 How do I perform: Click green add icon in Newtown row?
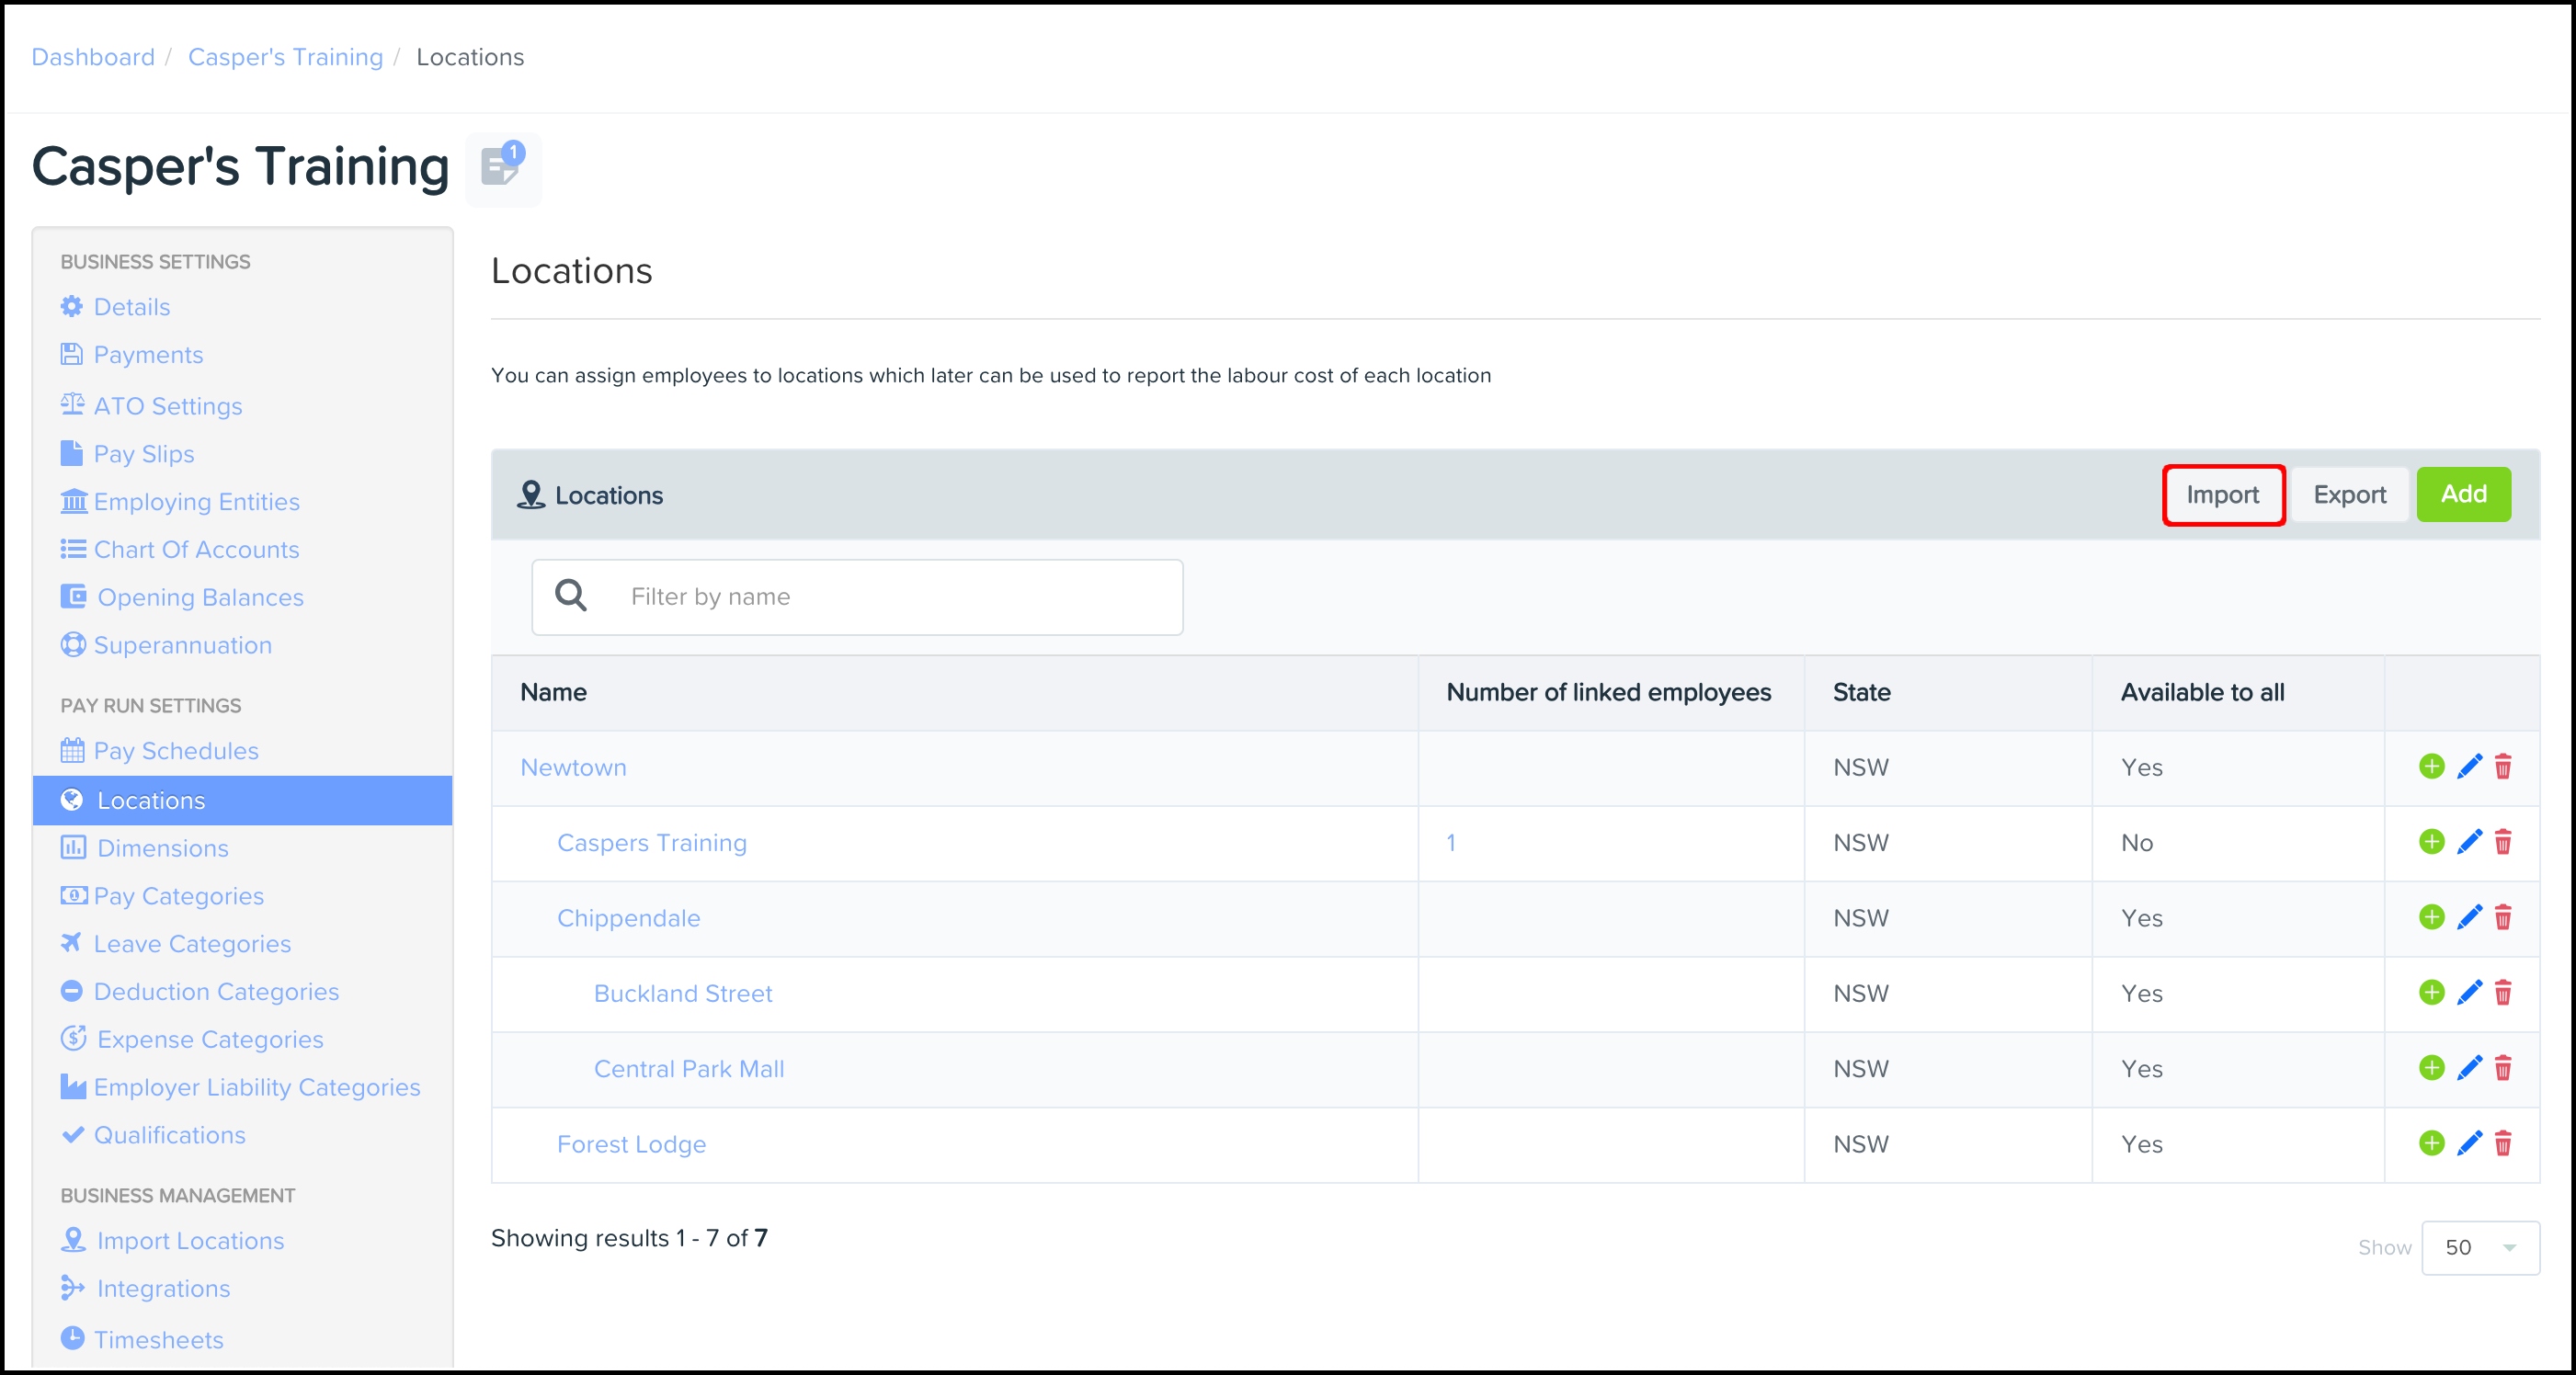click(x=2431, y=767)
